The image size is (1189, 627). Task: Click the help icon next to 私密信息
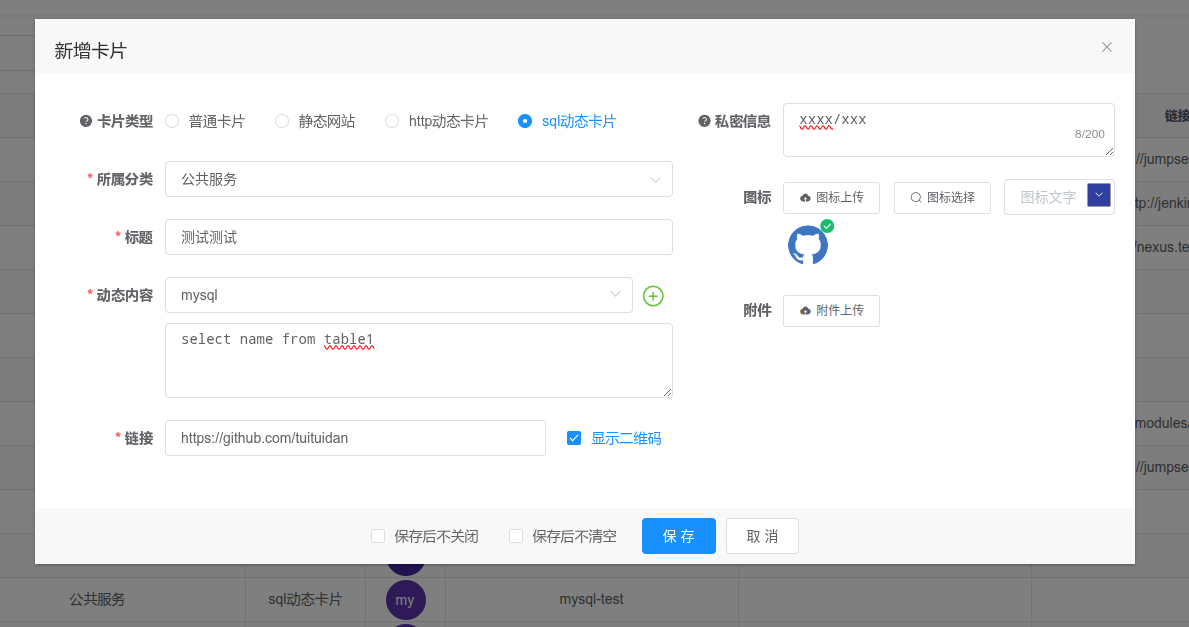coord(703,121)
